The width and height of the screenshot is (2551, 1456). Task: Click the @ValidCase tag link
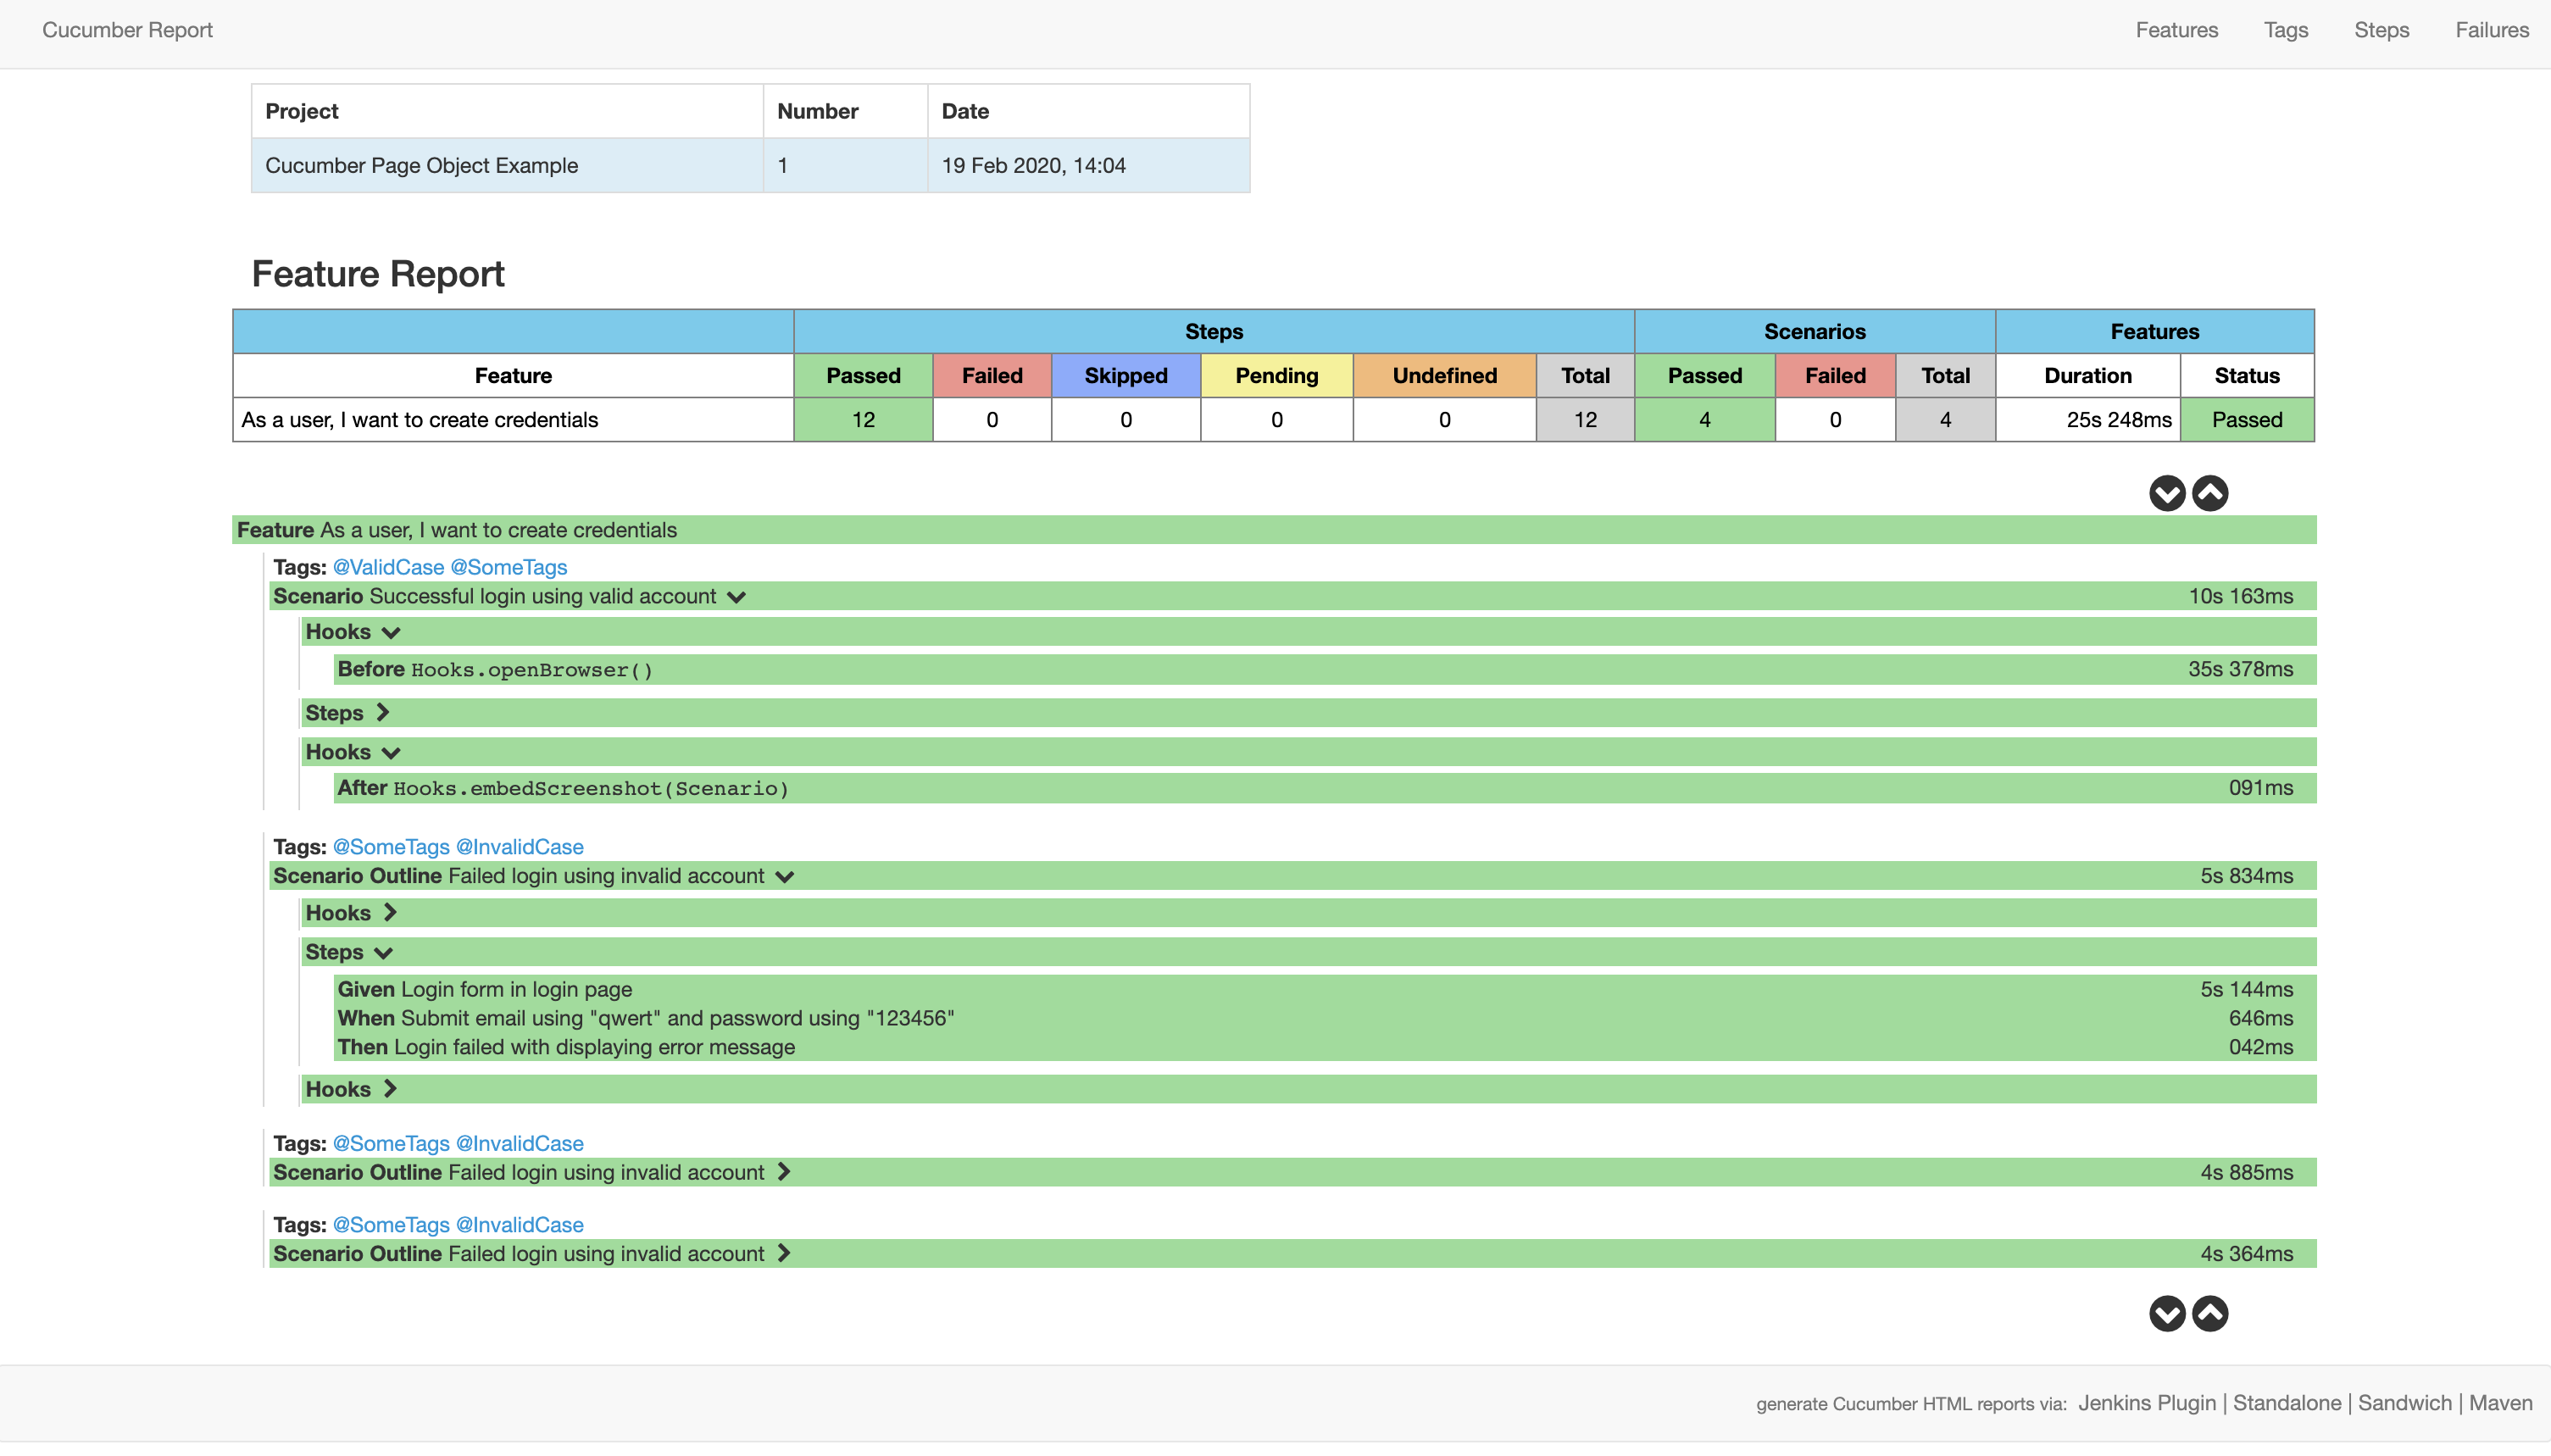click(388, 567)
